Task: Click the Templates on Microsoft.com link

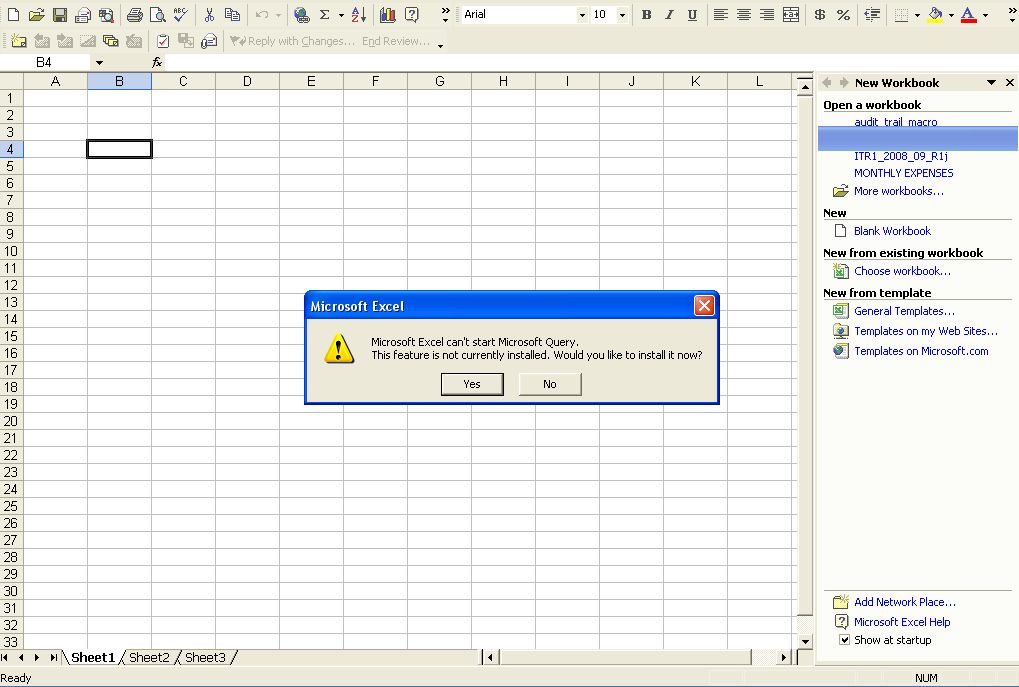Action: (921, 351)
